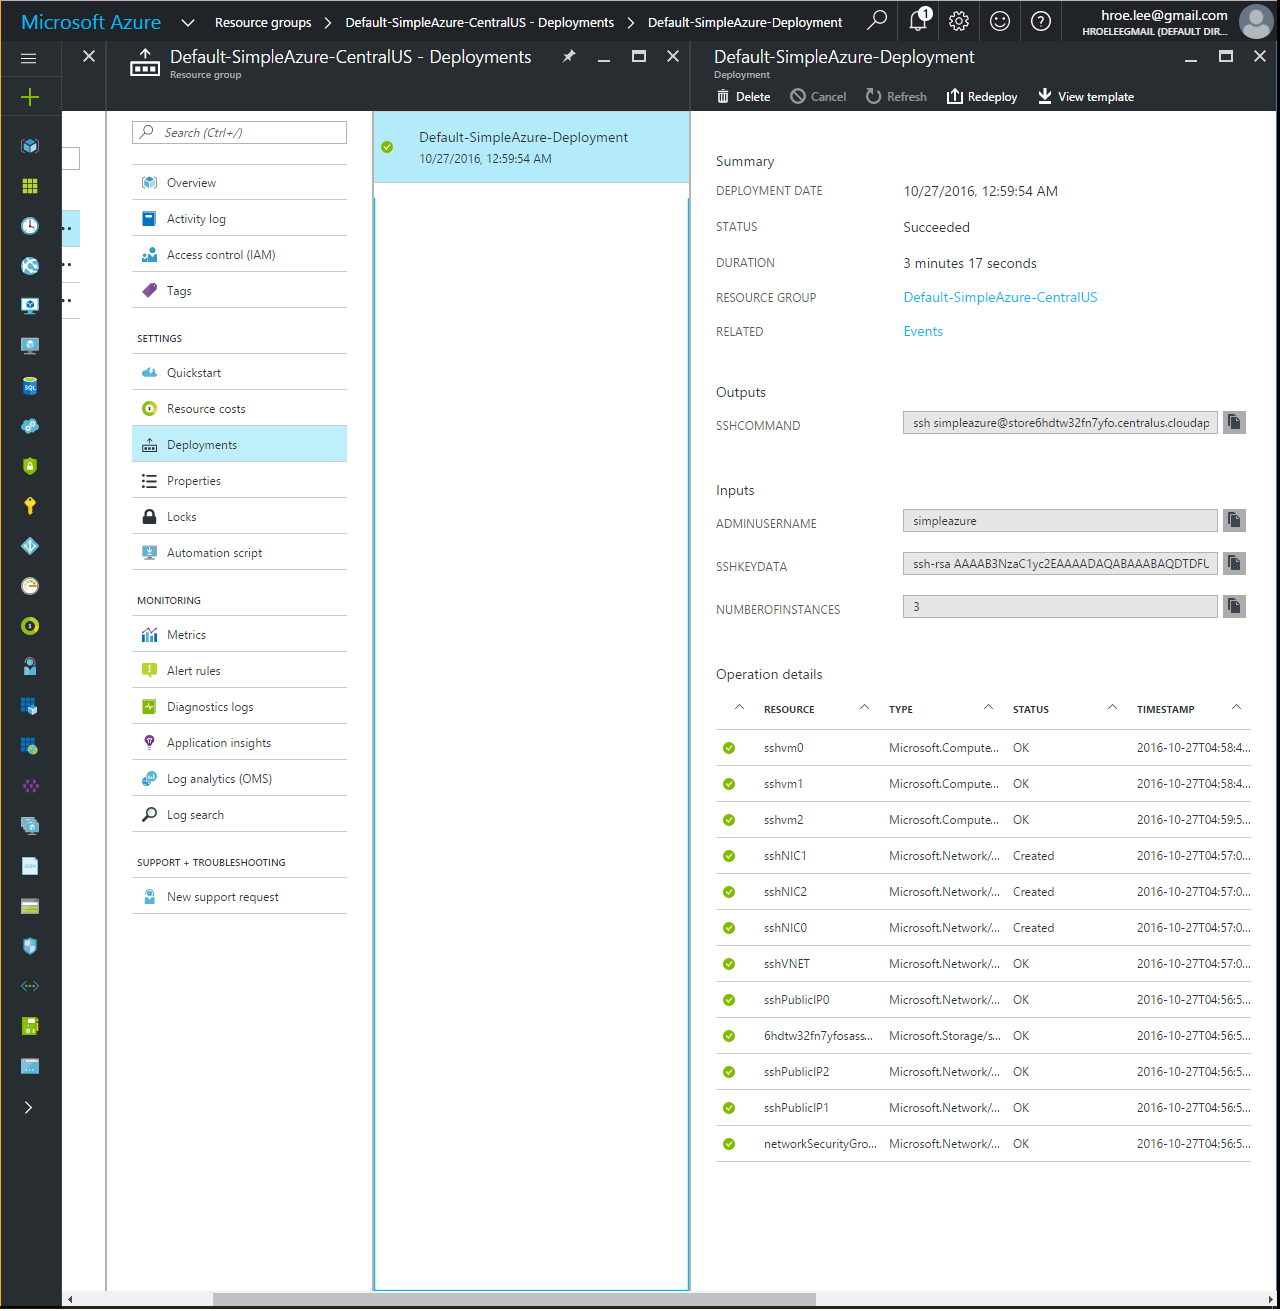The width and height of the screenshot is (1280, 1311).
Task: Open Quickstart menu item
Action: coord(239,373)
